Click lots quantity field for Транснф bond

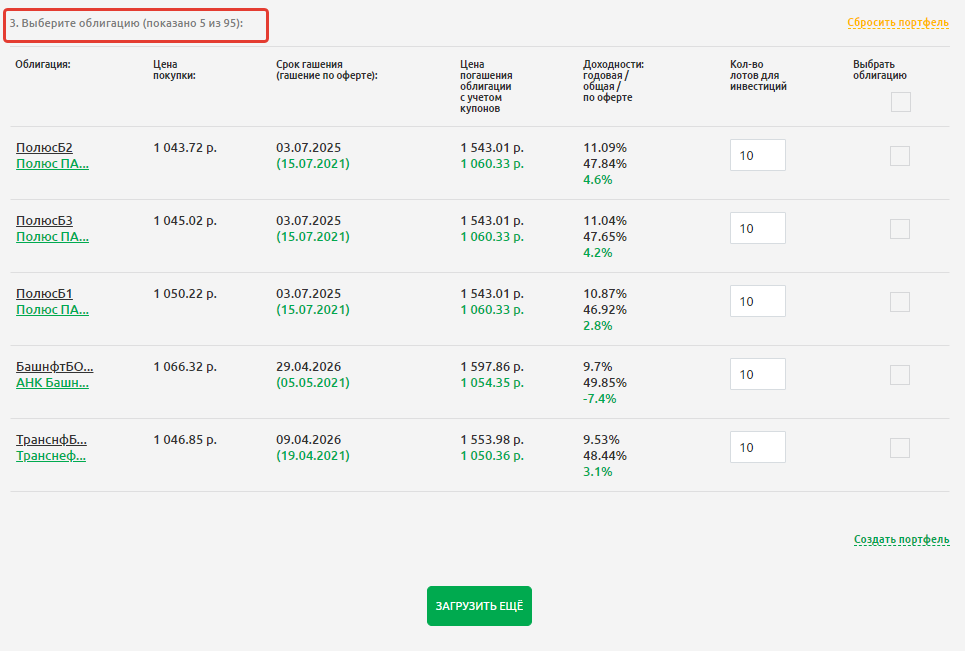757,447
